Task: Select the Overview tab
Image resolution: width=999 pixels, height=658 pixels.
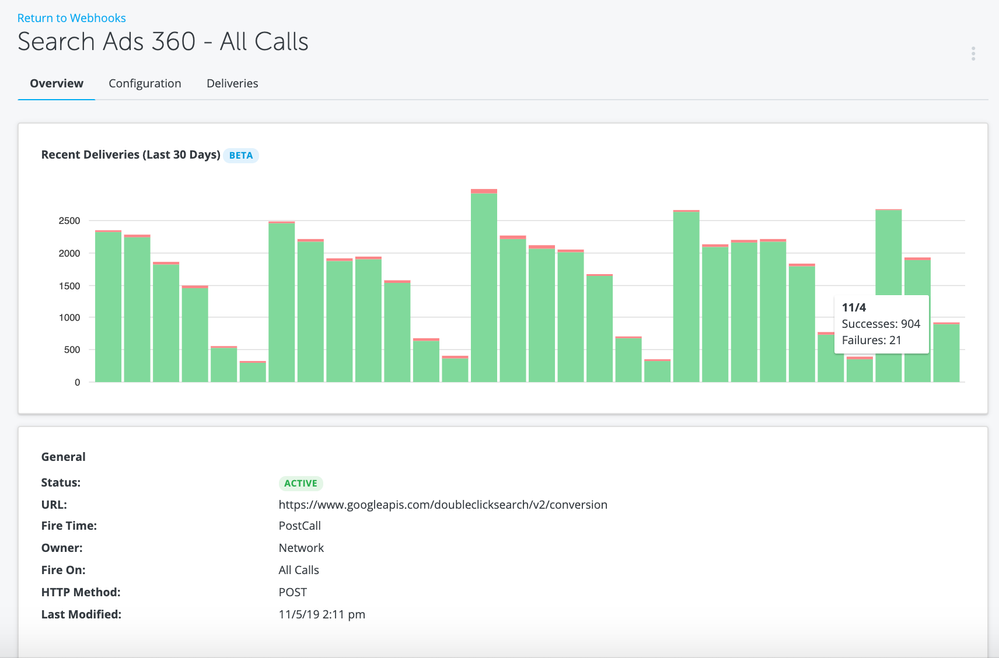Action: [57, 84]
